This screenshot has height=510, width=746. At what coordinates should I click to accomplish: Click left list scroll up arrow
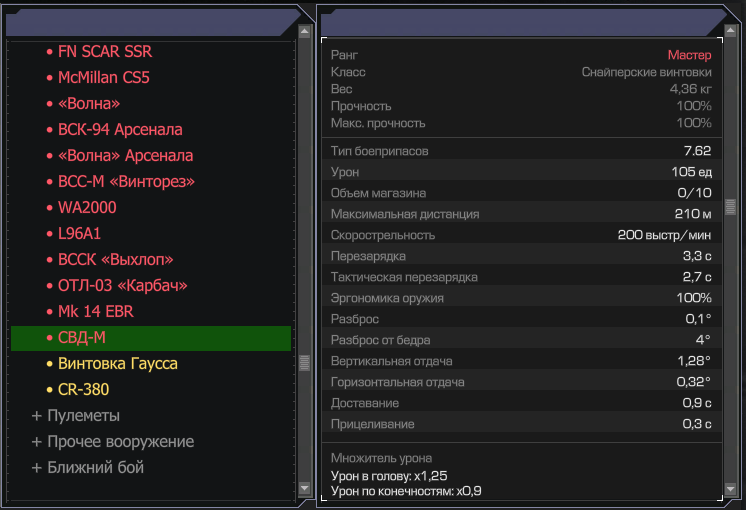pyautogui.click(x=304, y=32)
